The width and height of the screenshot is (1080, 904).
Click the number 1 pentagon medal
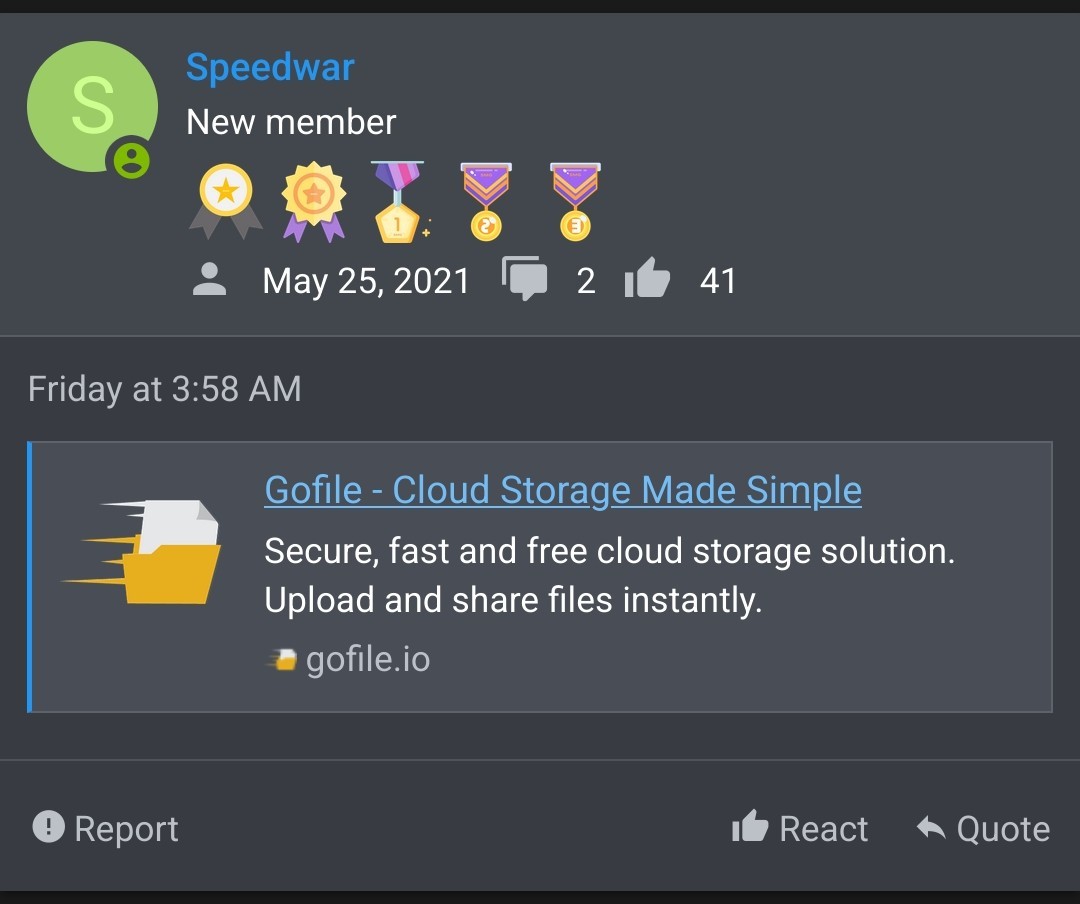[399, 202]
